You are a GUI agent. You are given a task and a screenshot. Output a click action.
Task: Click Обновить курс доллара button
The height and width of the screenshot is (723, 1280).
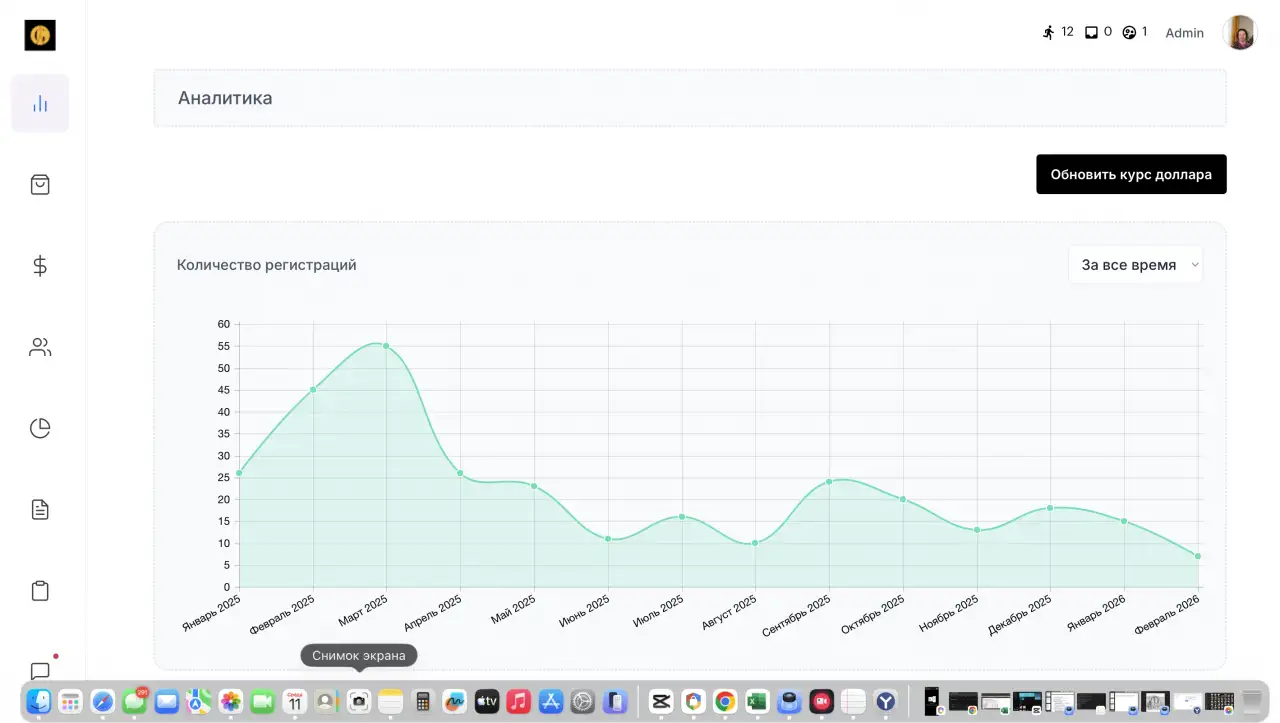1131,174
